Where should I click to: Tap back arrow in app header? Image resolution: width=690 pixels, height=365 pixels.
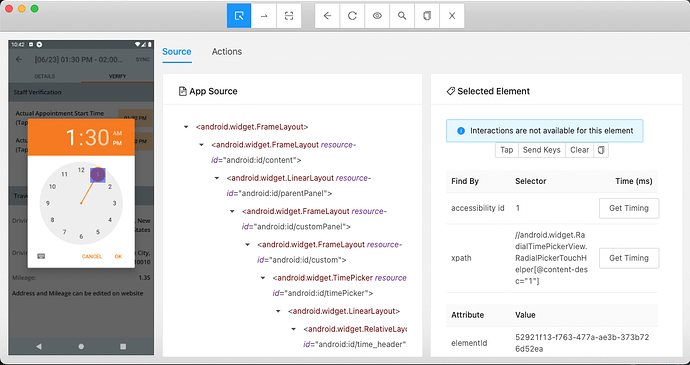point(18,59)
